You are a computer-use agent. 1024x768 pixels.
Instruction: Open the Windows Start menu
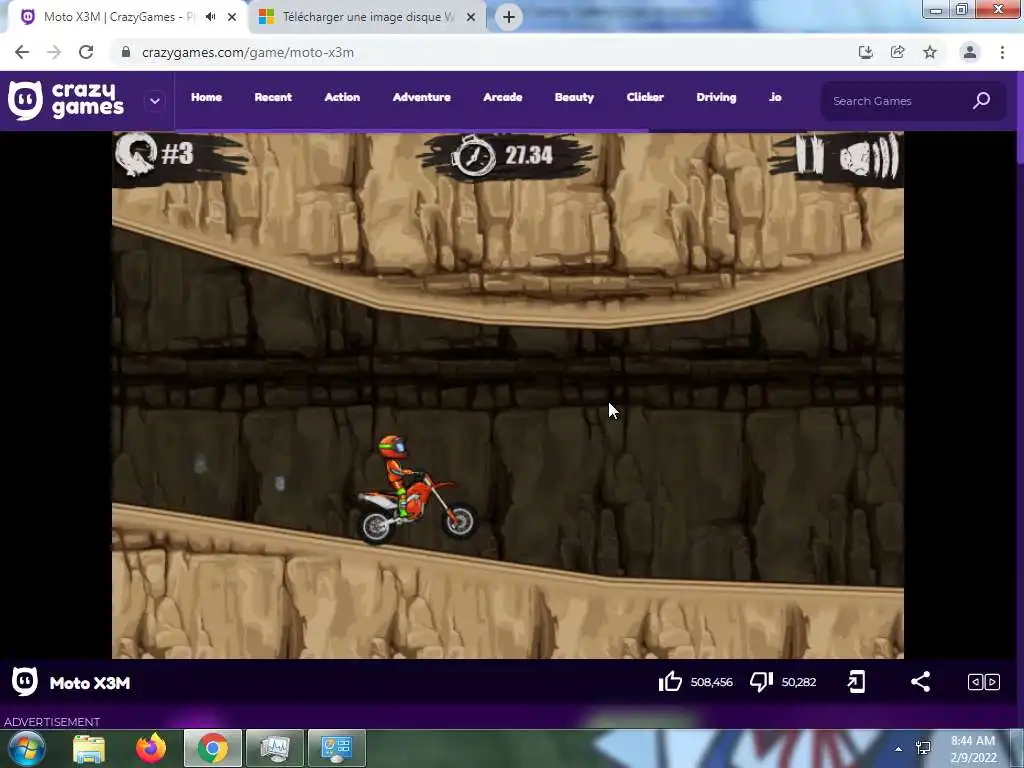26,748
